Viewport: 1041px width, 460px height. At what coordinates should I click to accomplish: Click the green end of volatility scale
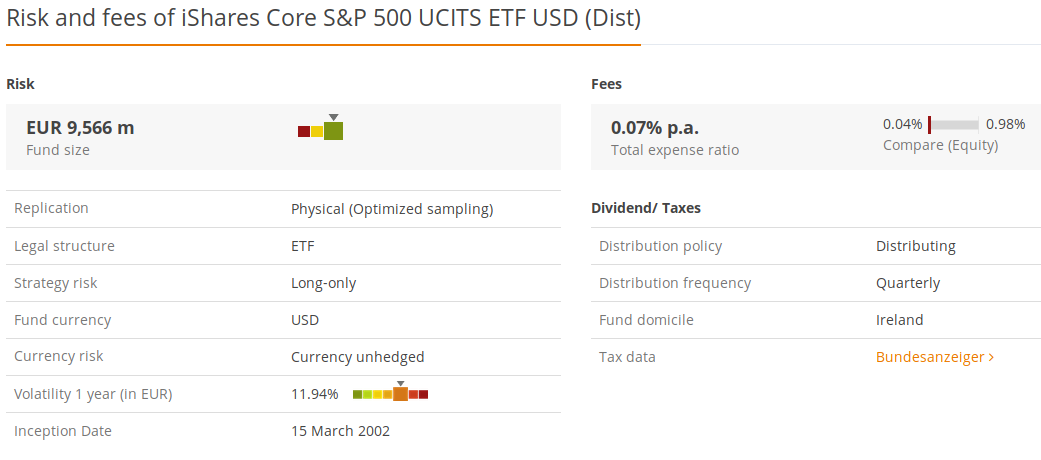click(358, 394)
